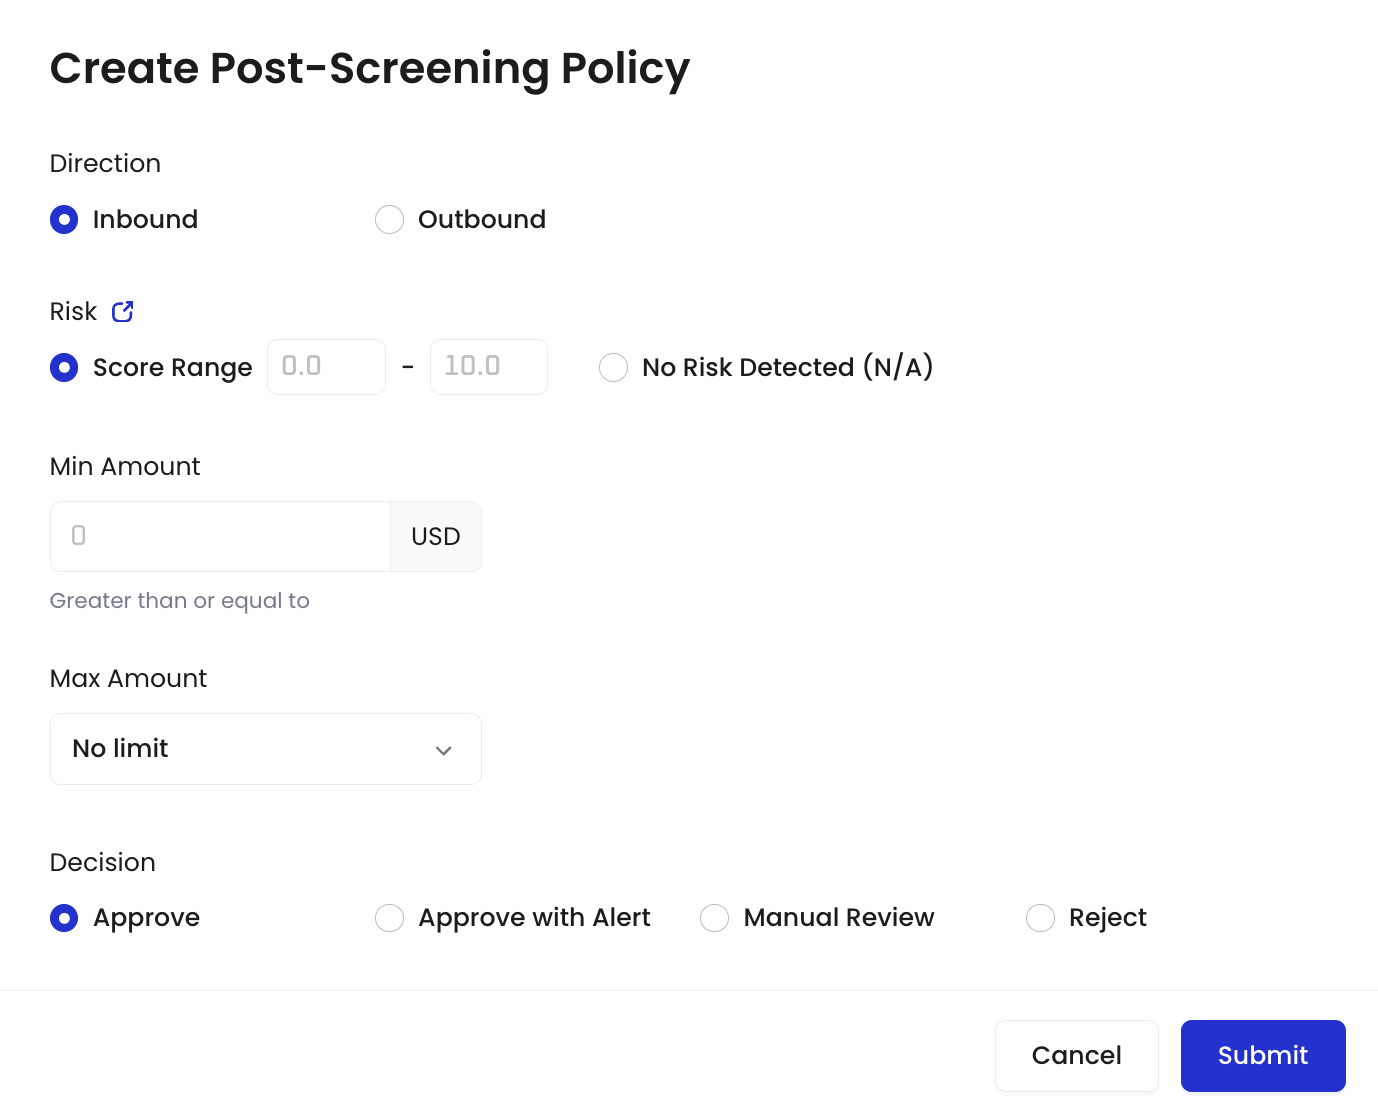
Task: Select No Risk Detected (N/A)
Action: coord(613,368)
